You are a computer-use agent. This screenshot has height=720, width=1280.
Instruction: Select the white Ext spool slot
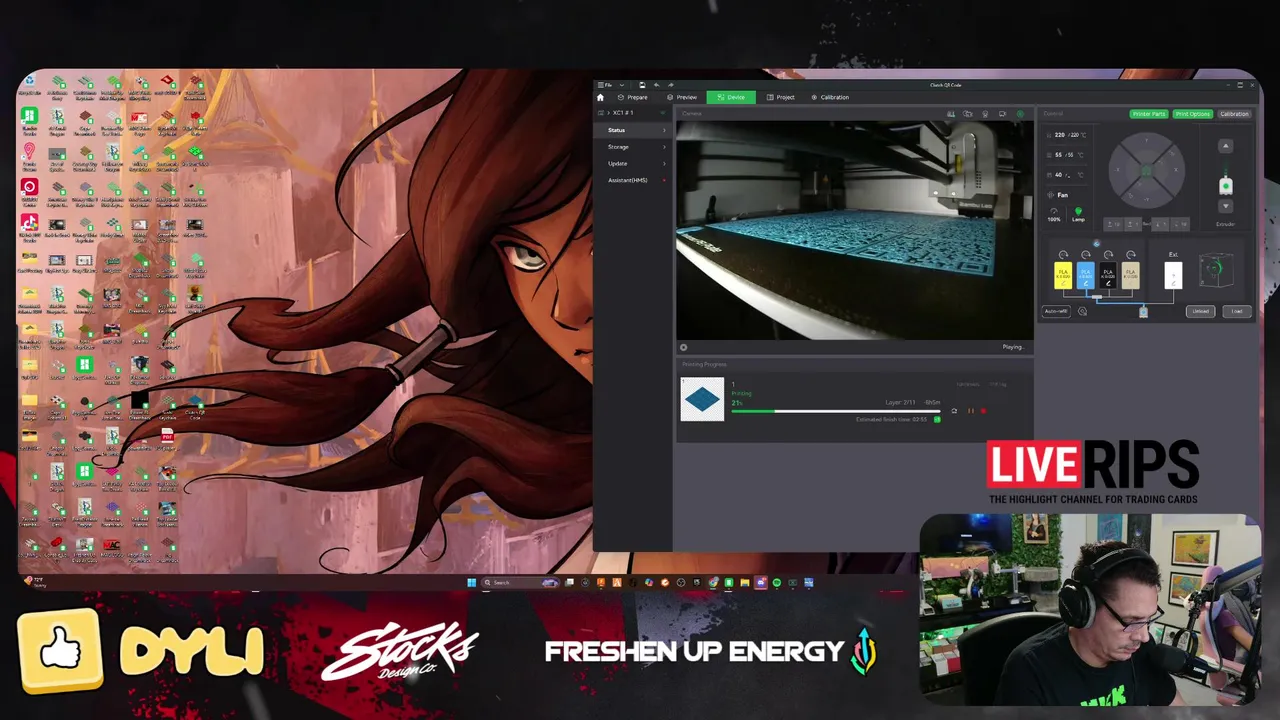click(1173, 275)
